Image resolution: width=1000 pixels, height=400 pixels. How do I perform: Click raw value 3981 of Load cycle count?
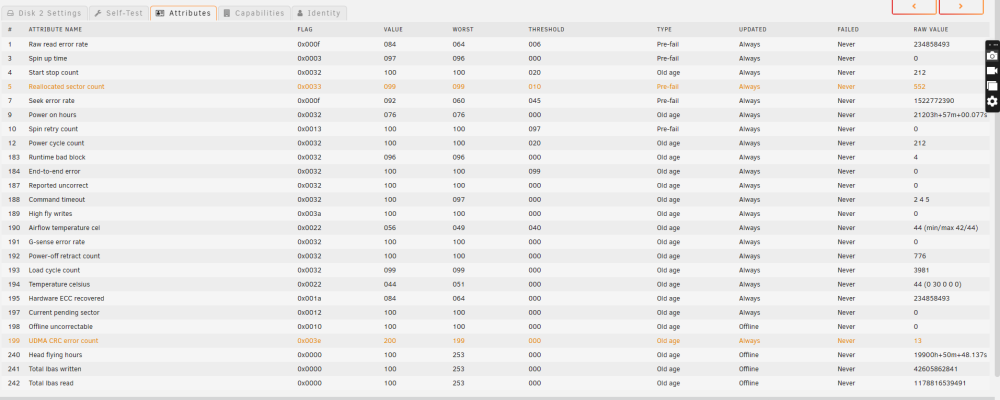(x=921, y=270)
